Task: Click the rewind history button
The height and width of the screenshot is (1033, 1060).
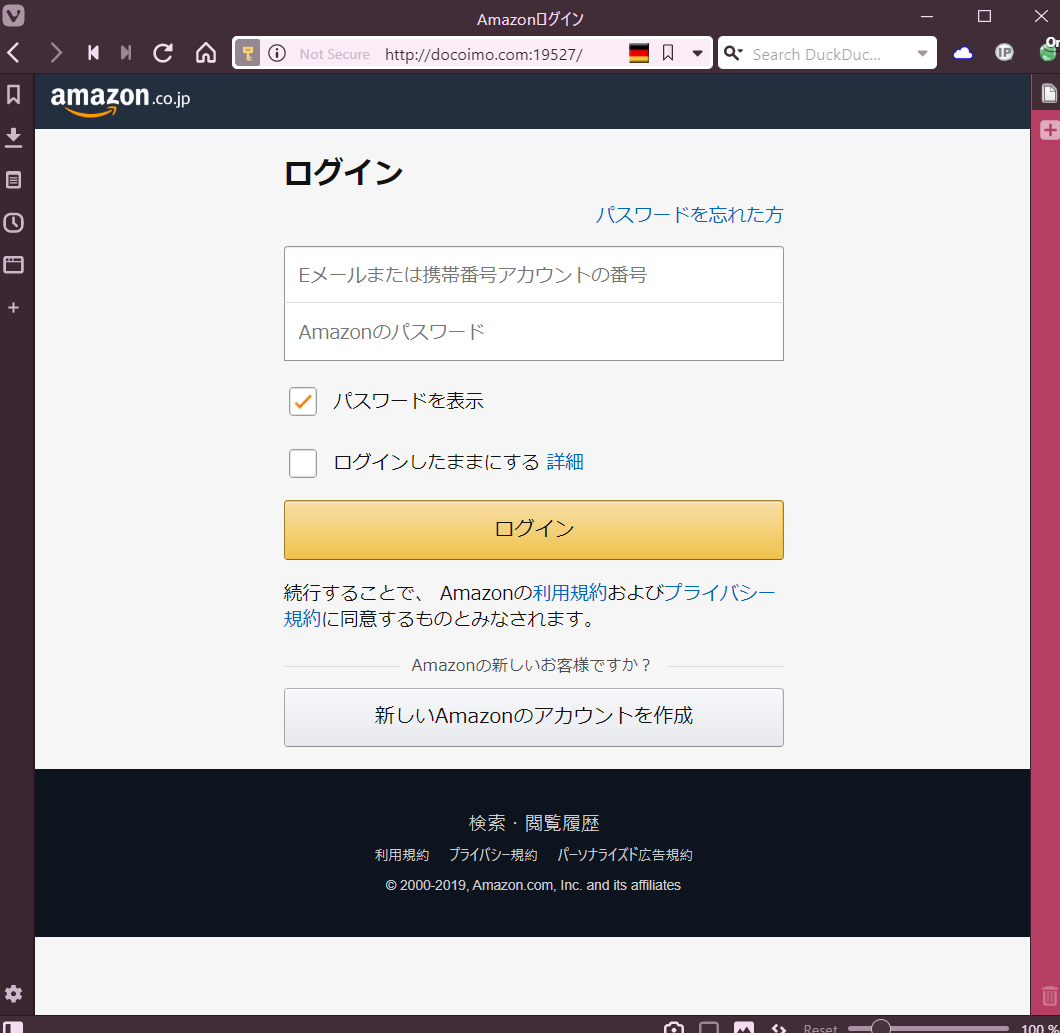Action: click(x=93, y=53)
